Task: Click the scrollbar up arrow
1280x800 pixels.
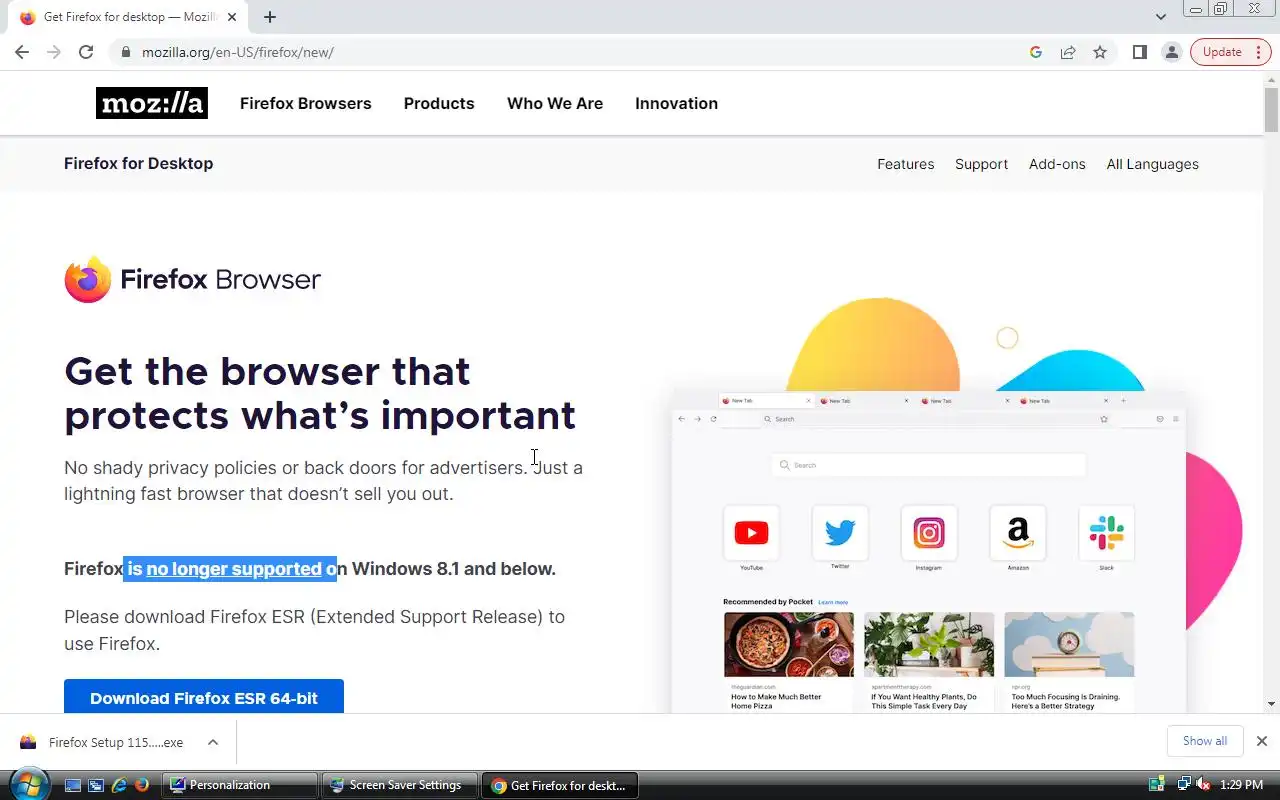Action: coord(1271,78)
